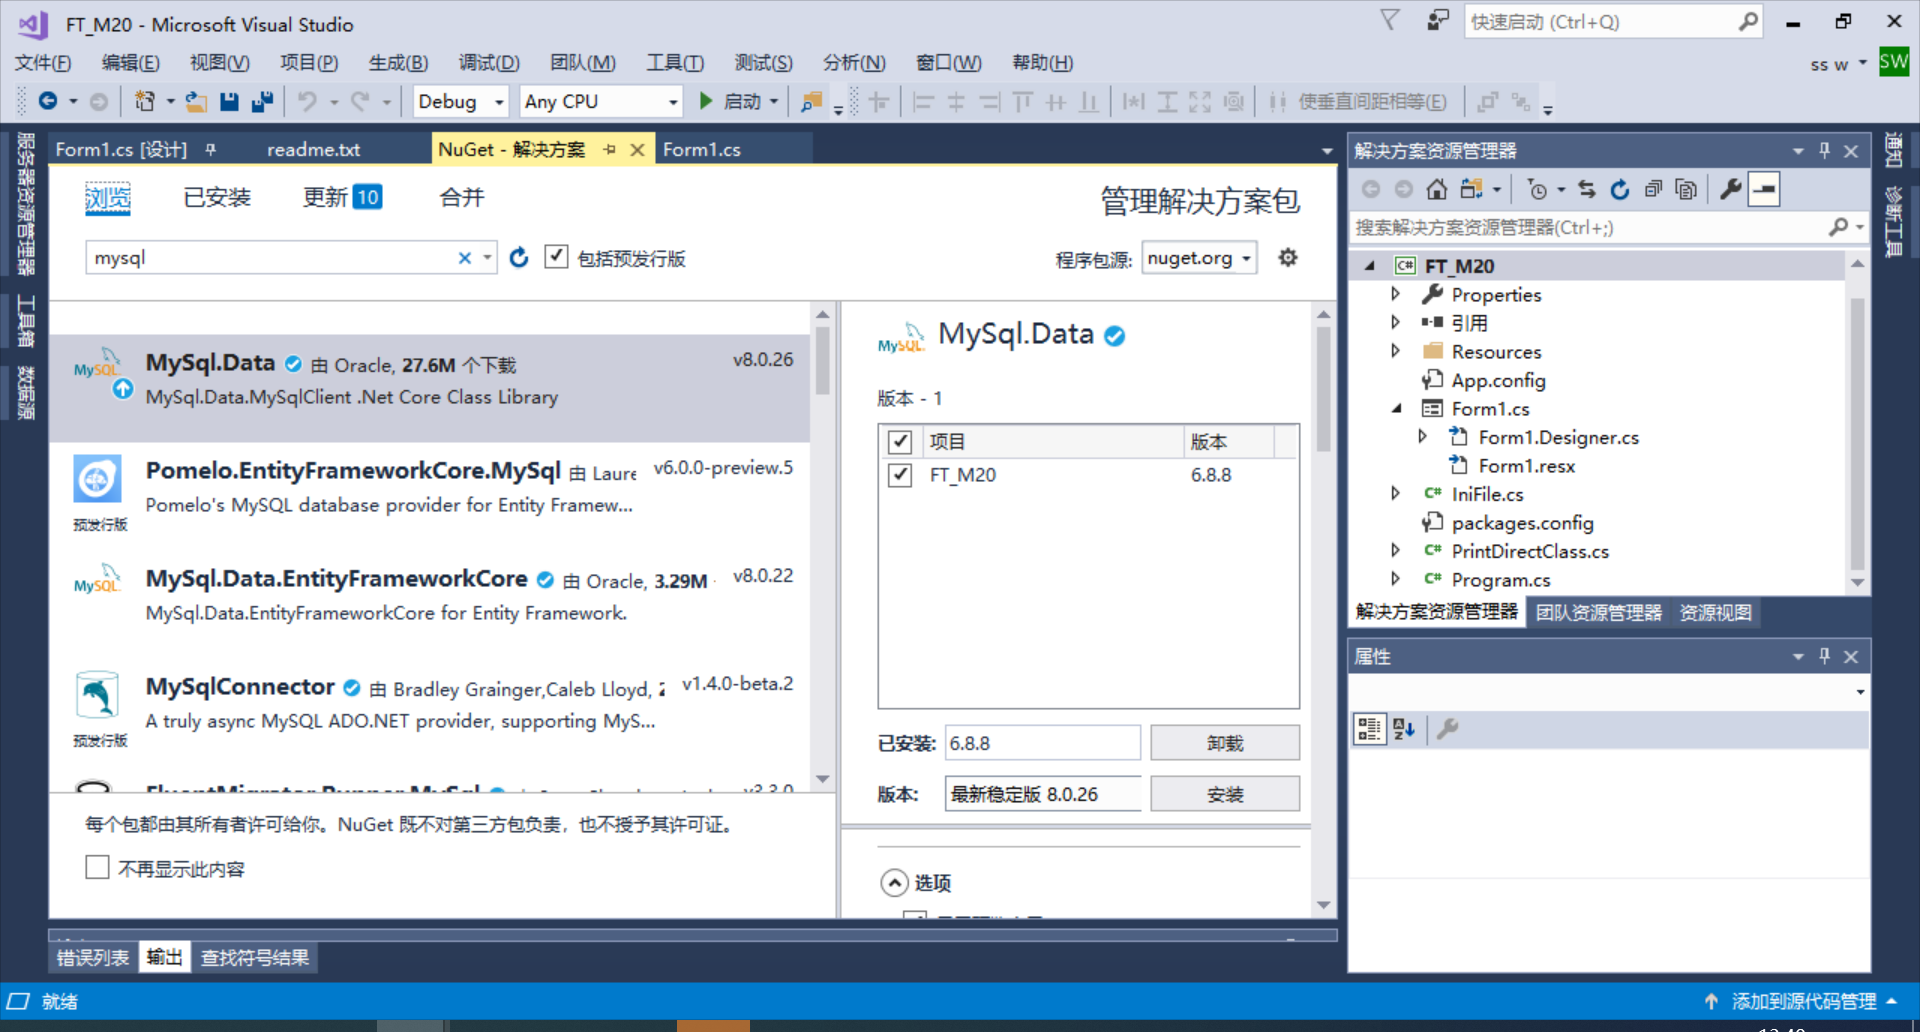This screenshot has height=1032, width=1920.
Task: Open the version 8.0.26 dropdown
Action: [x=1042, y=794]
